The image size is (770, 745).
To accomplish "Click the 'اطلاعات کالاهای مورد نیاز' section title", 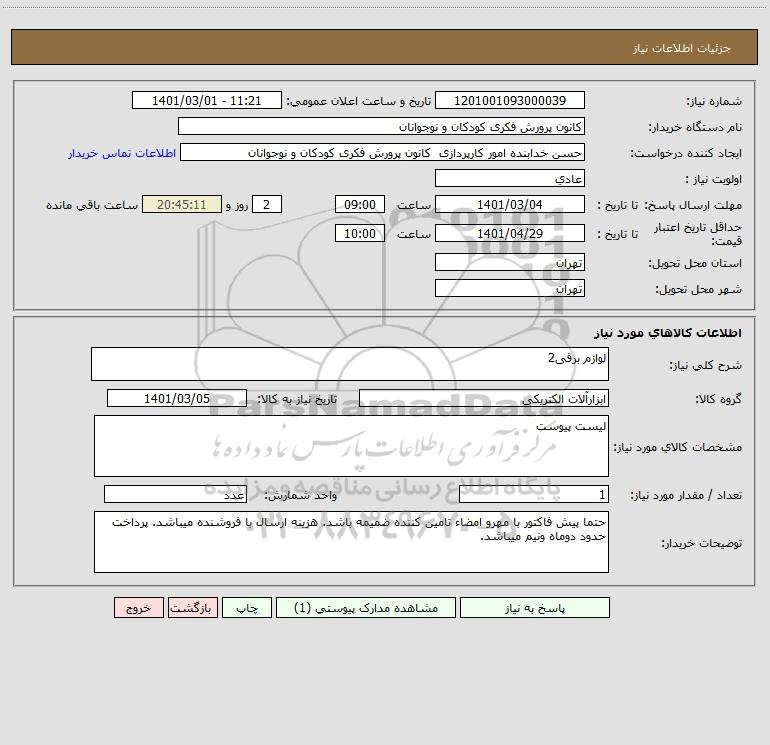I will coord(668,332).
